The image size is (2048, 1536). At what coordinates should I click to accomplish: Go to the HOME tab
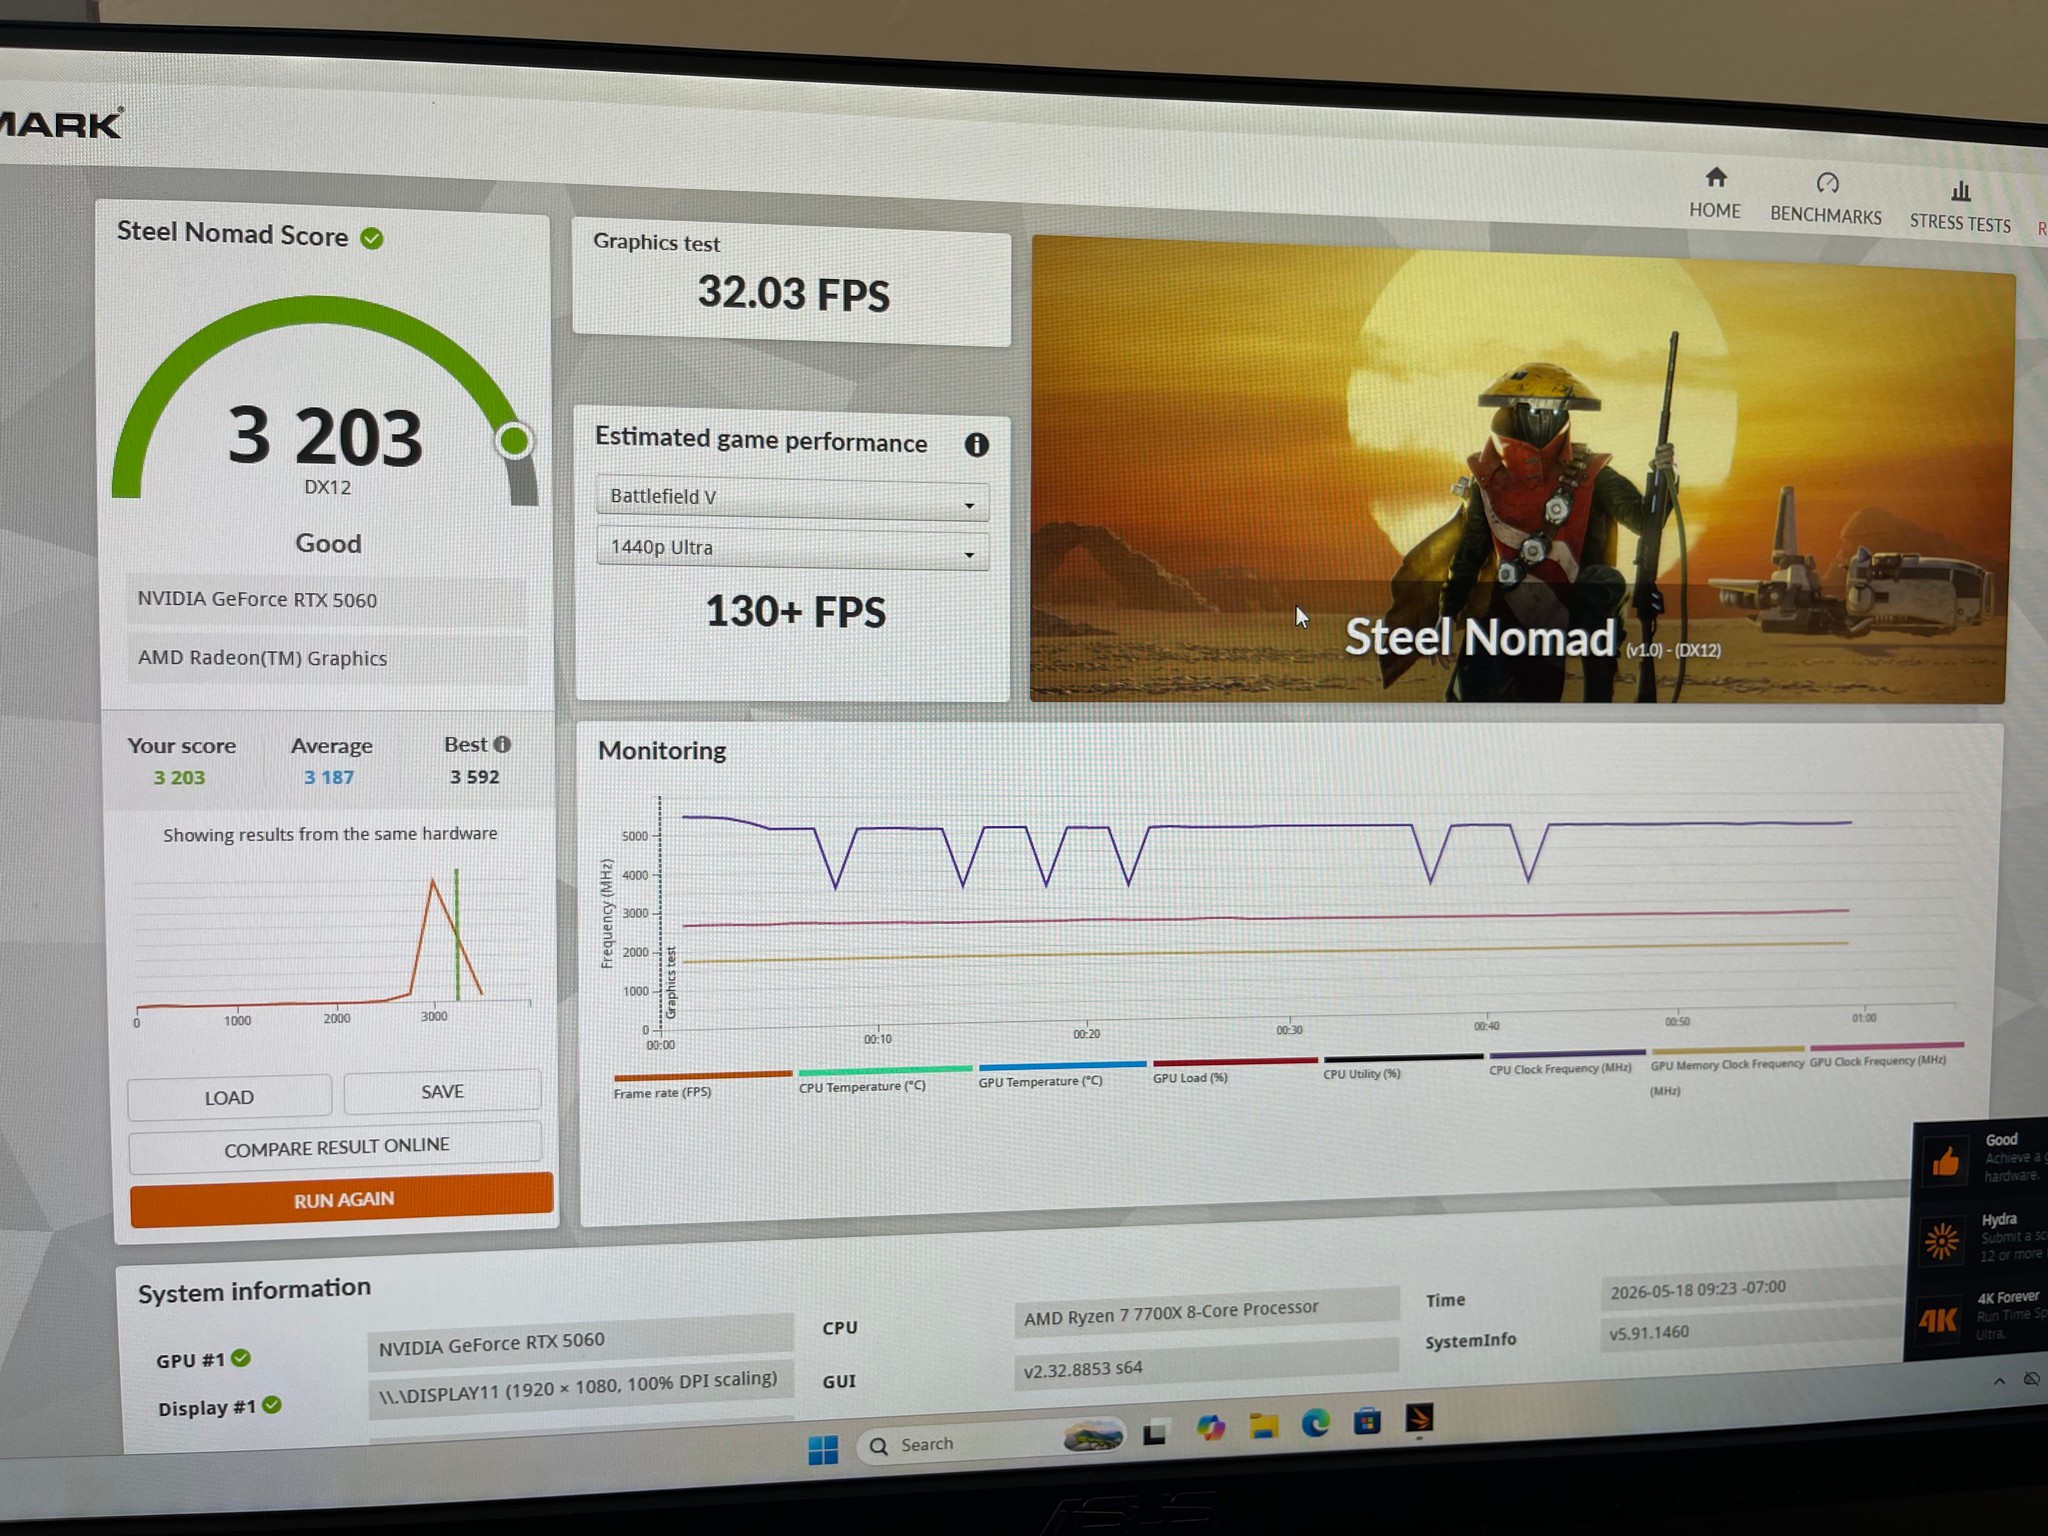coord(1714,193)
